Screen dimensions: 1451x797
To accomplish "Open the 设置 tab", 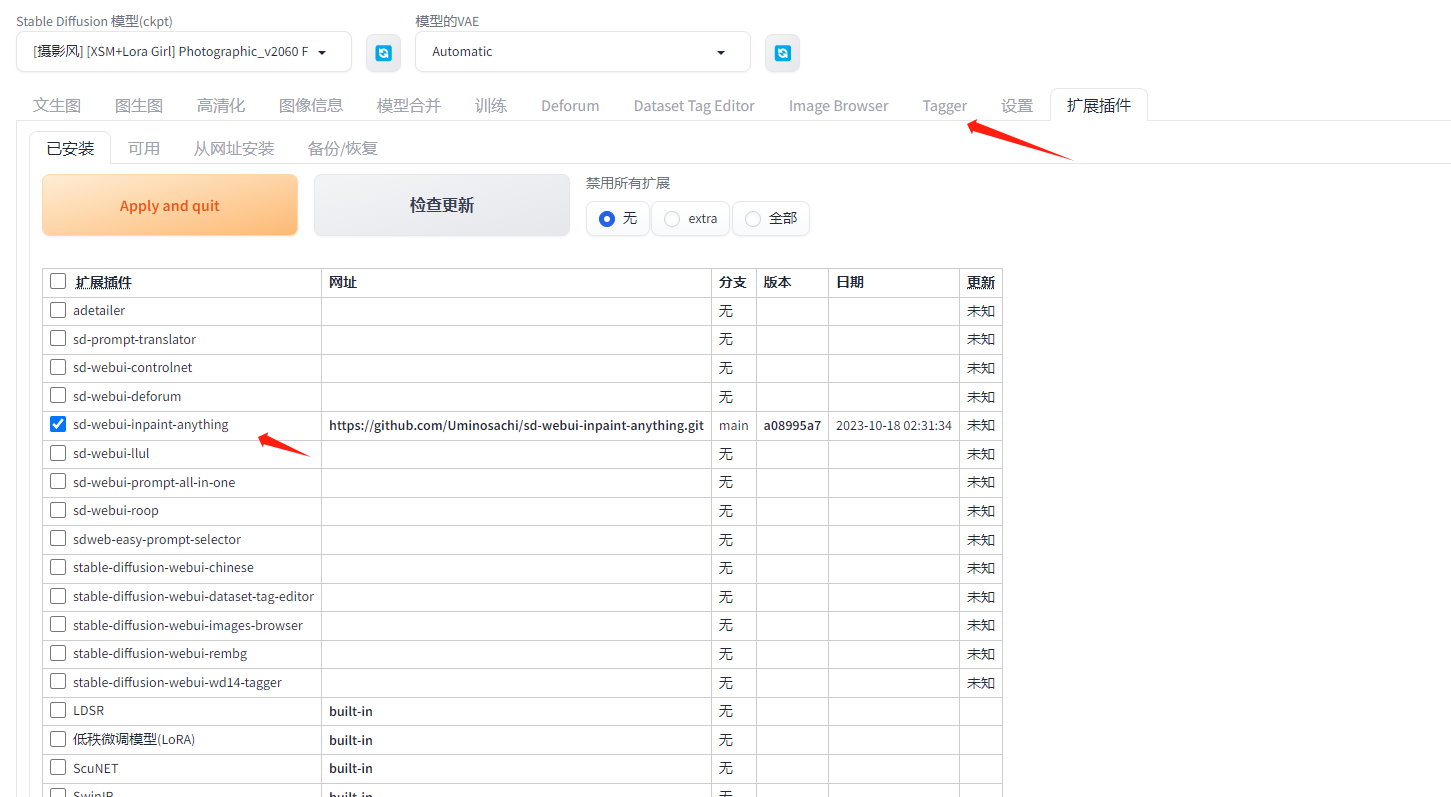I will (x=1017, y=105).
